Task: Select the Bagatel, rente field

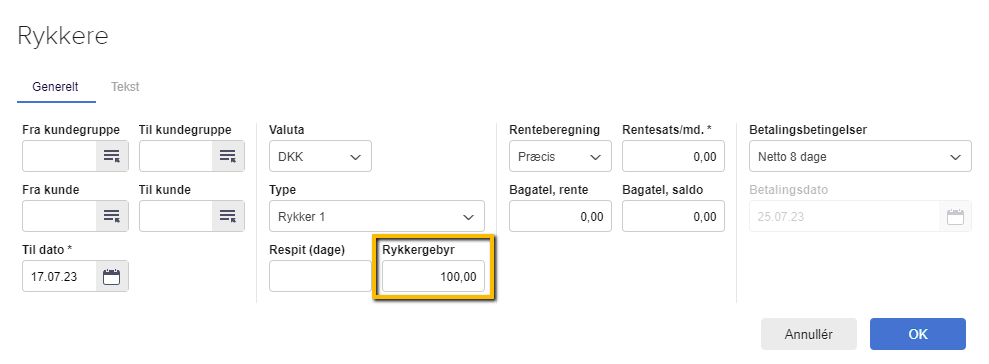Action: tap(560, 216)
